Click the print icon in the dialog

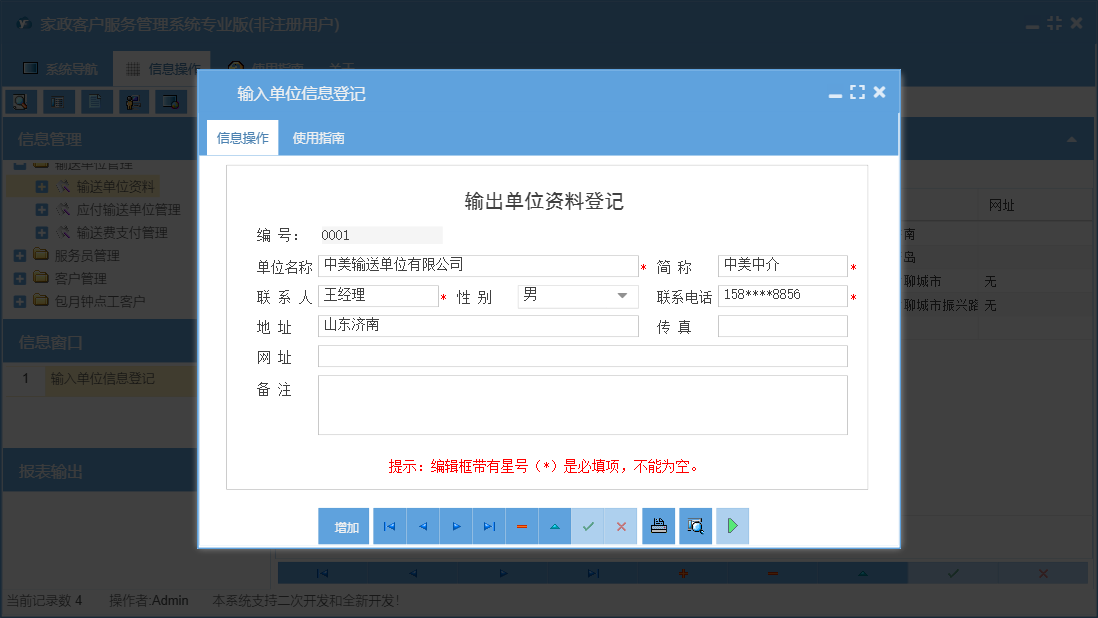tap(658, 525)
